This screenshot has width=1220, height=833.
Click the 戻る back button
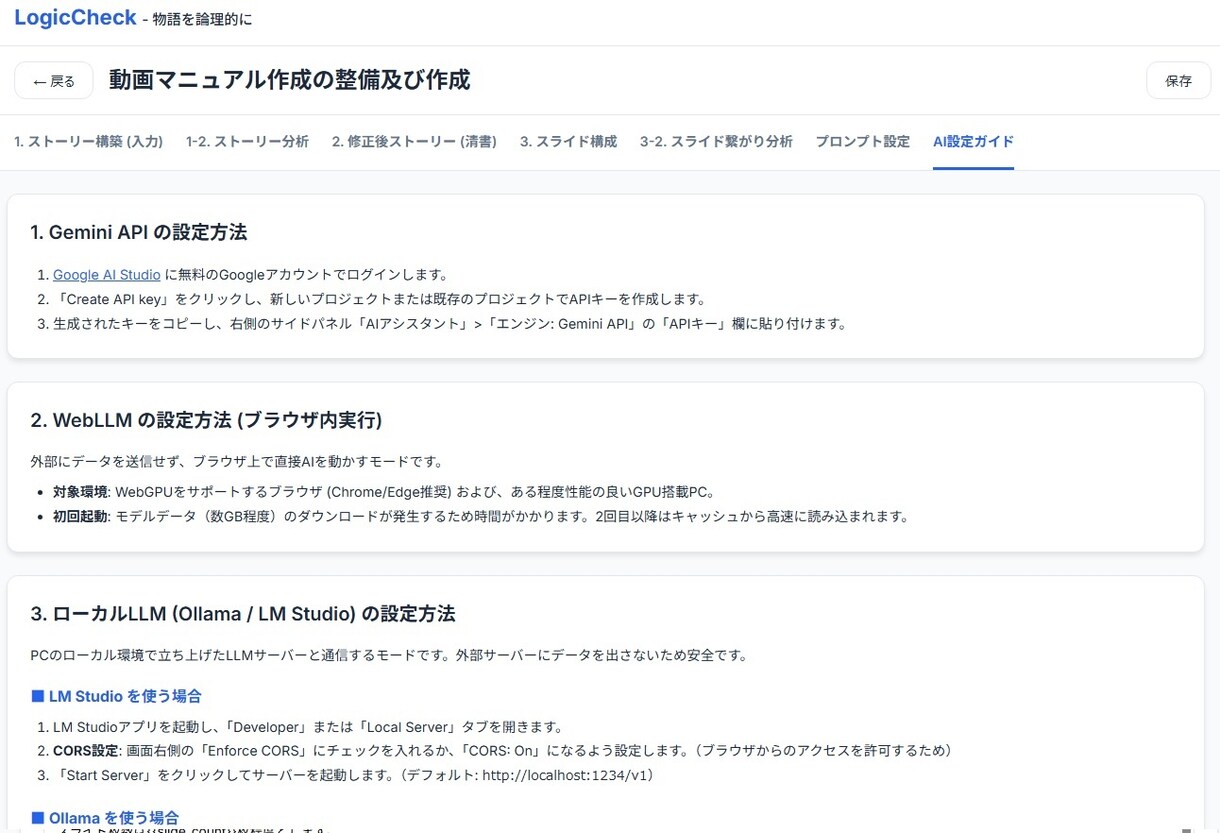pos(53,81)
